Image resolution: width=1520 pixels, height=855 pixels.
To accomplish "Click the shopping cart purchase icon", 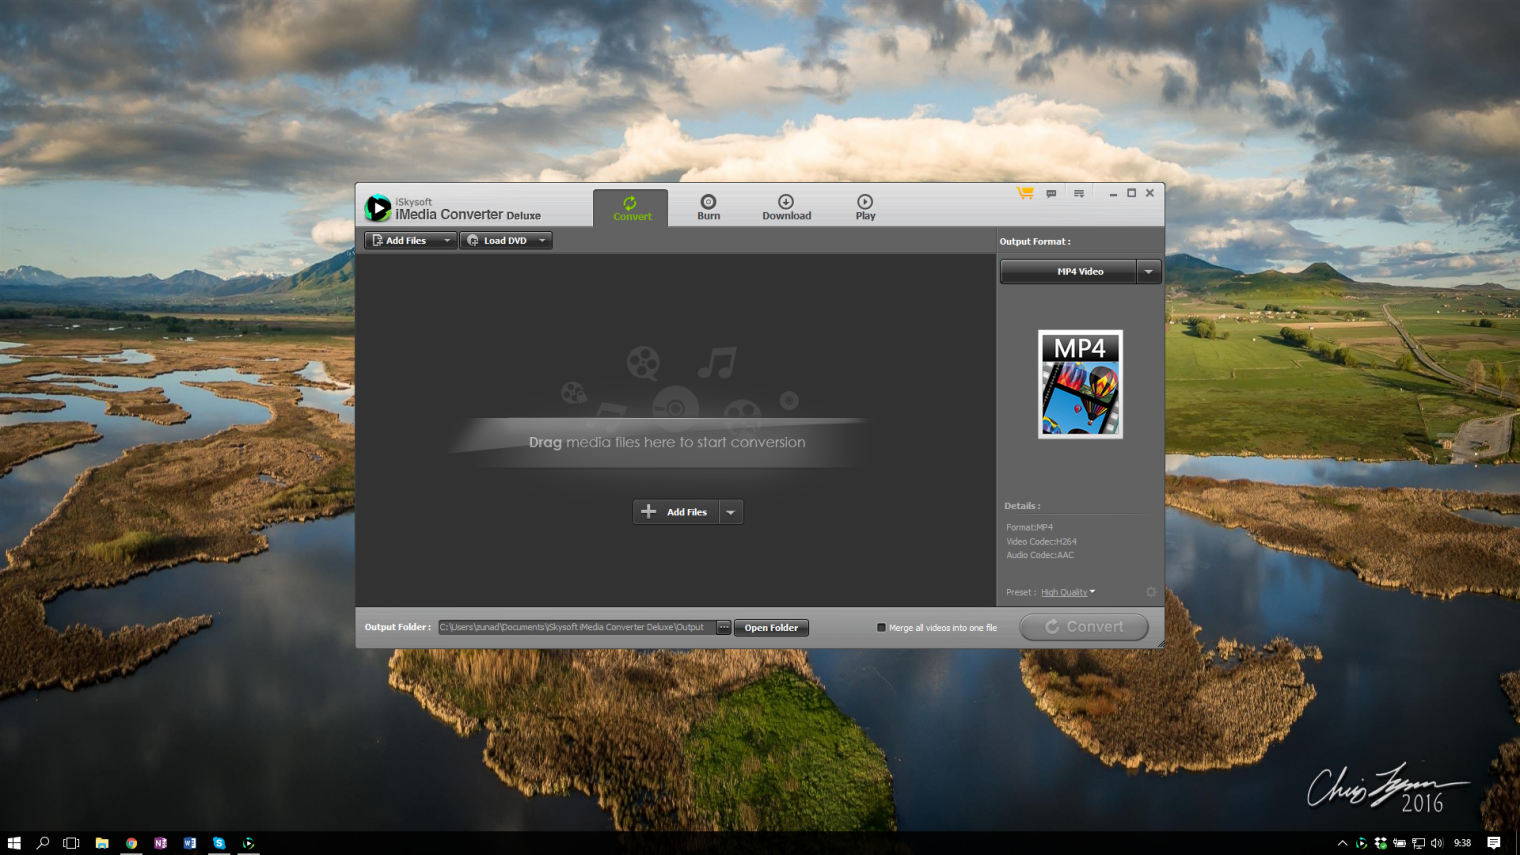I will [1025, 193].
